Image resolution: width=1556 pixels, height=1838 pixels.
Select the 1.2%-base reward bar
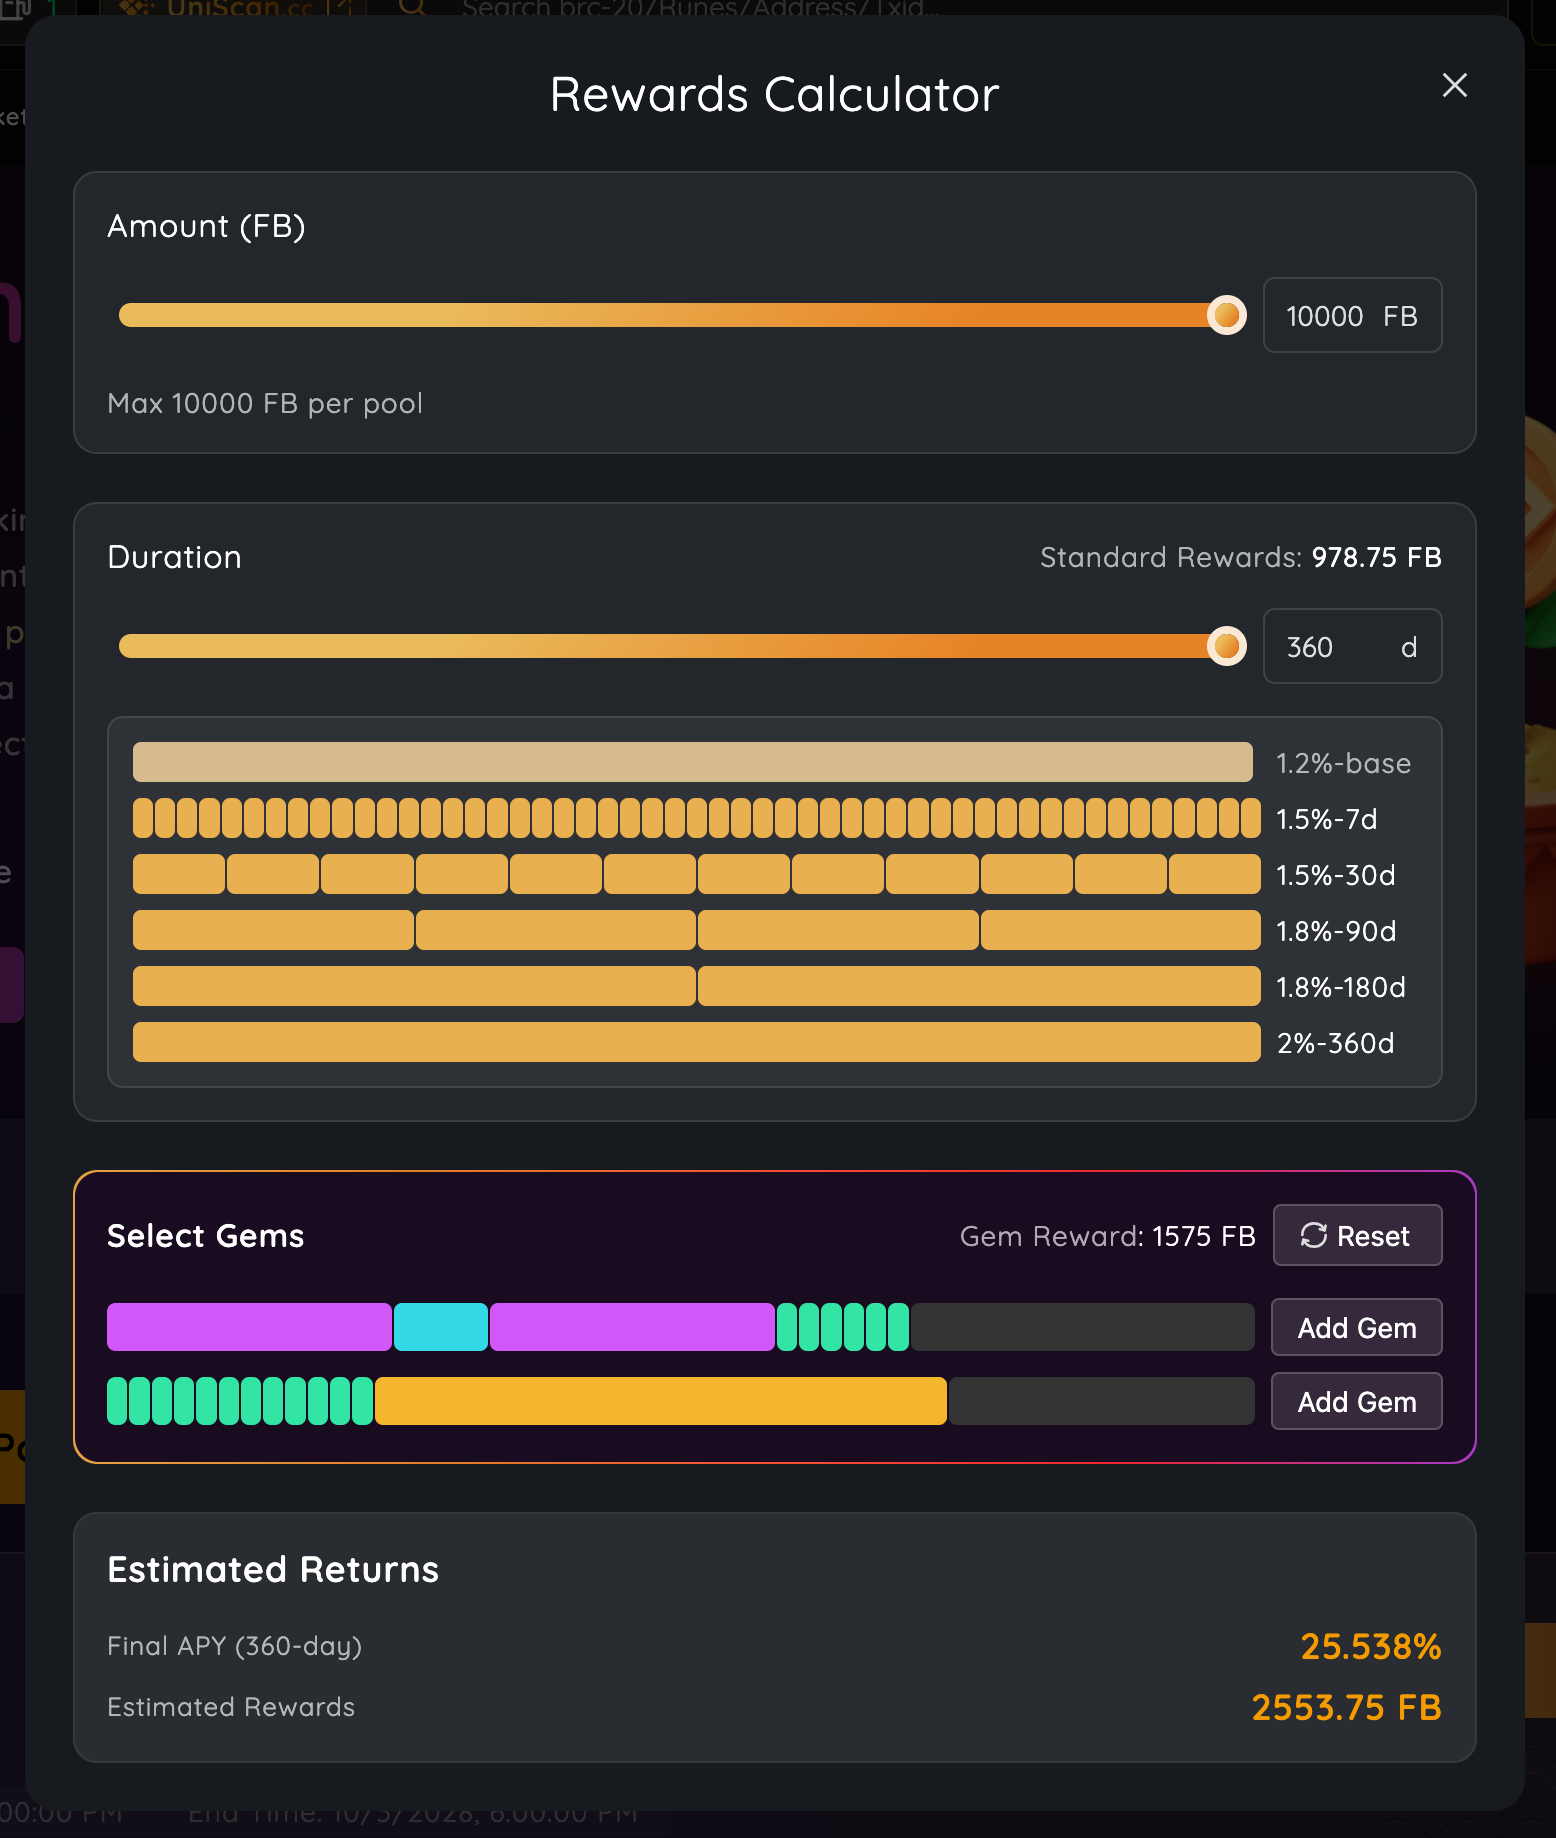[x=692, y=762]
